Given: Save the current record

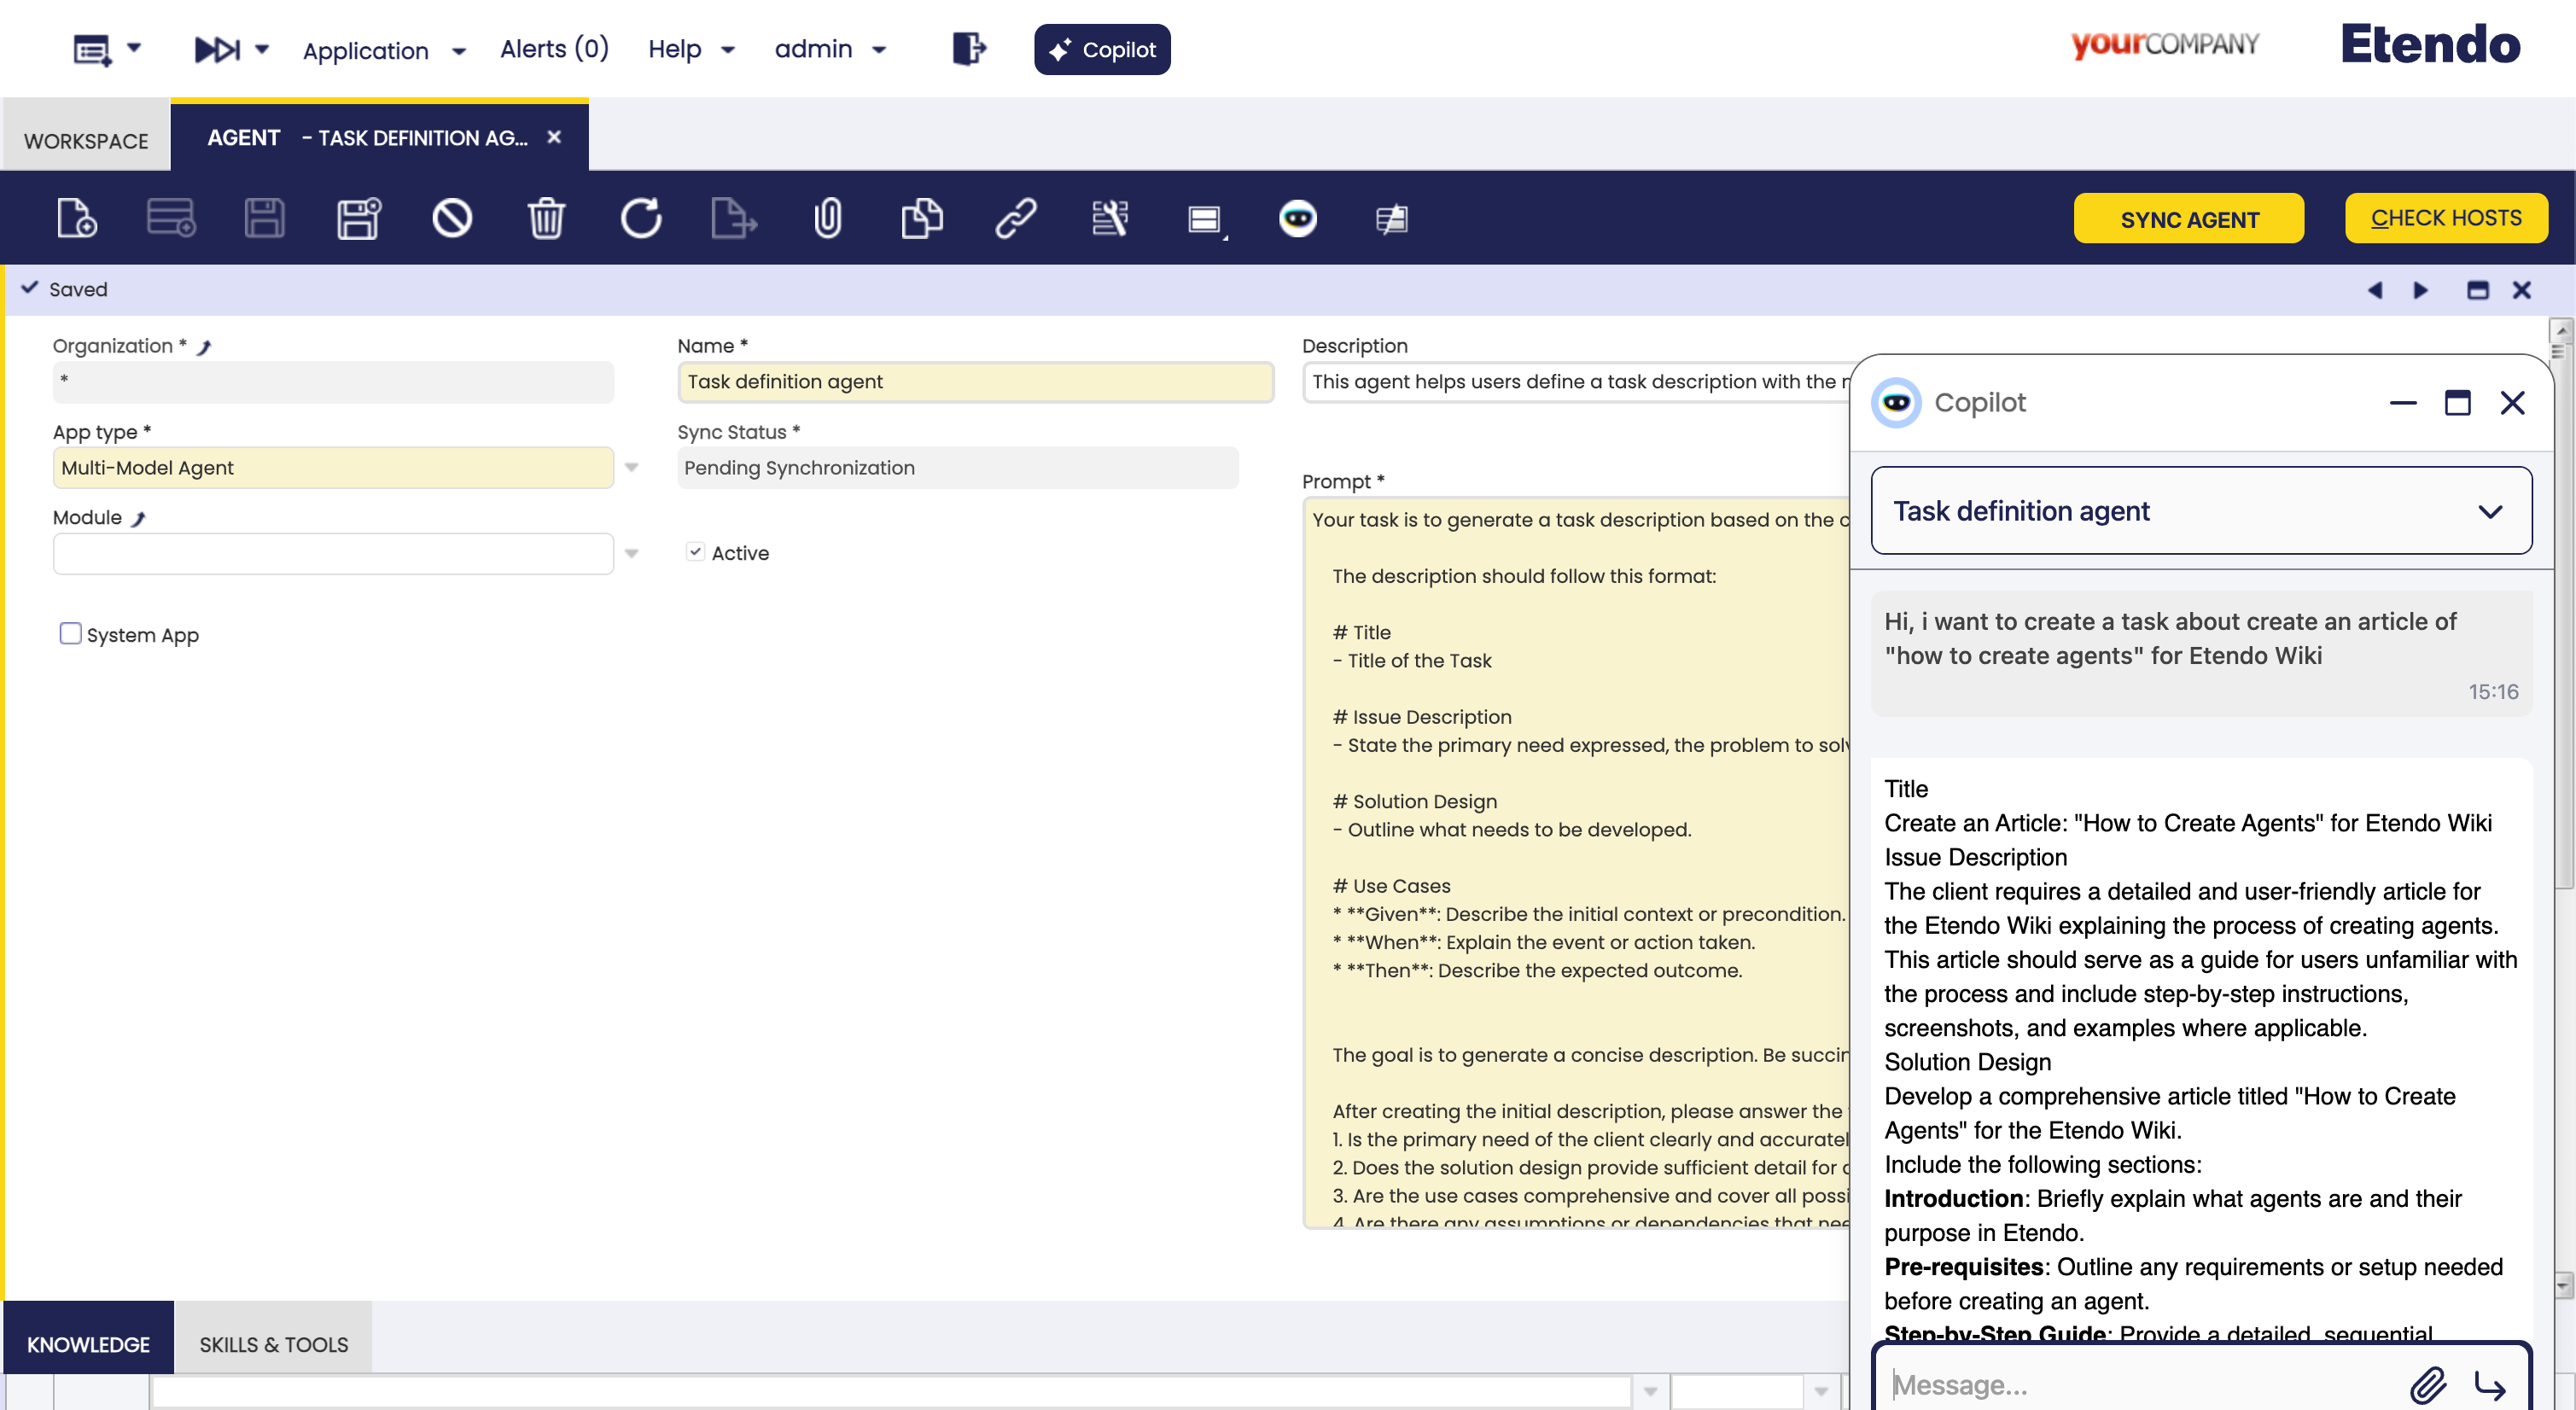Looking at the screenshot, I should coord(264,218).
